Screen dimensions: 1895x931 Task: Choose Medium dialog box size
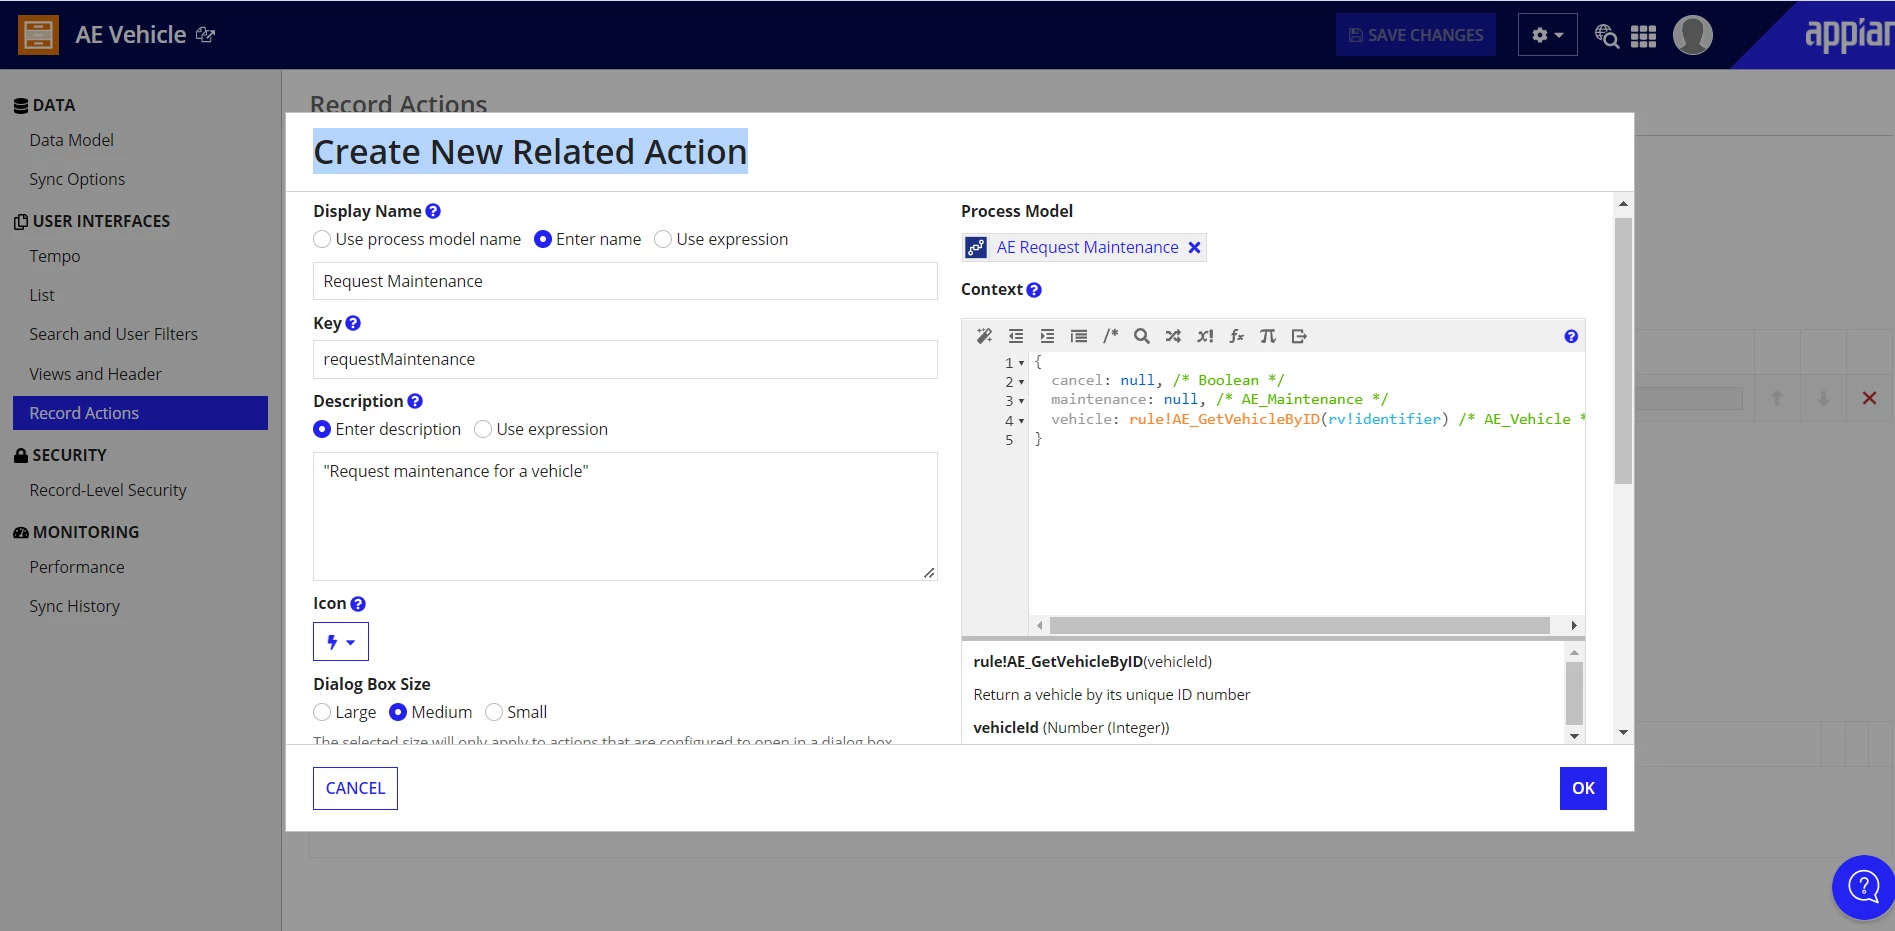click(x=398, y=712)
